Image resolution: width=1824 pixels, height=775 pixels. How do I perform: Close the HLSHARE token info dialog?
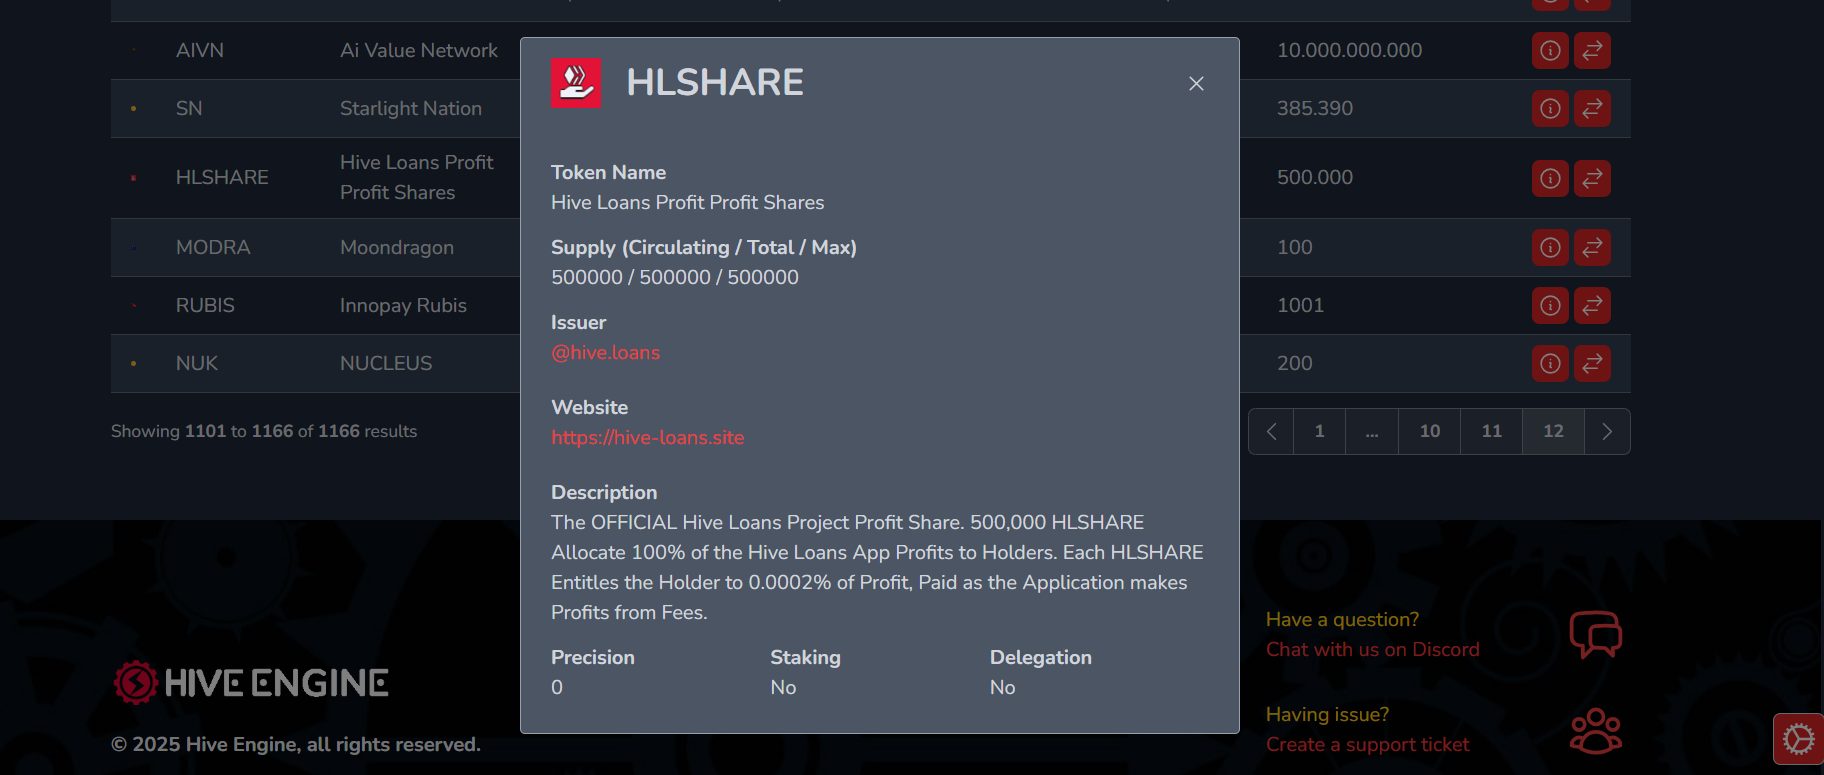(x=1196, y=83)
